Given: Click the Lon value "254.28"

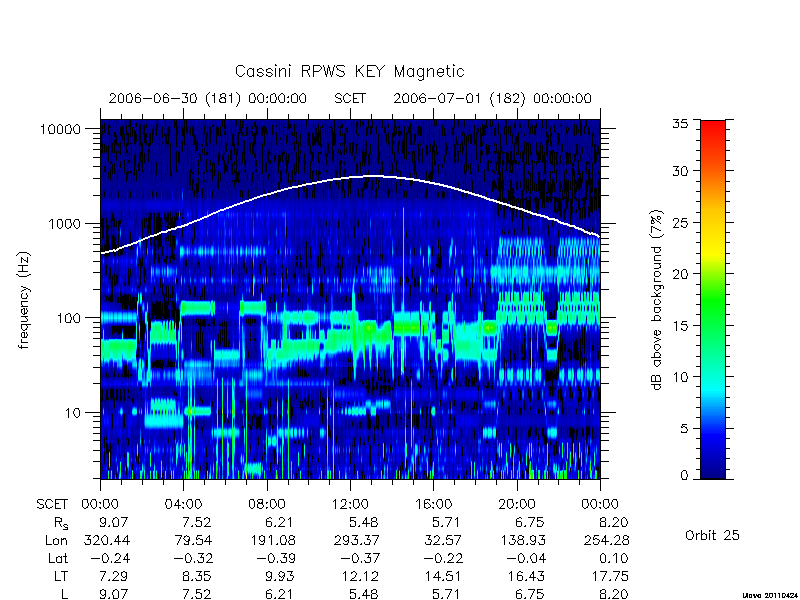Looking at the screenshot, I should (x=607, y=540).
